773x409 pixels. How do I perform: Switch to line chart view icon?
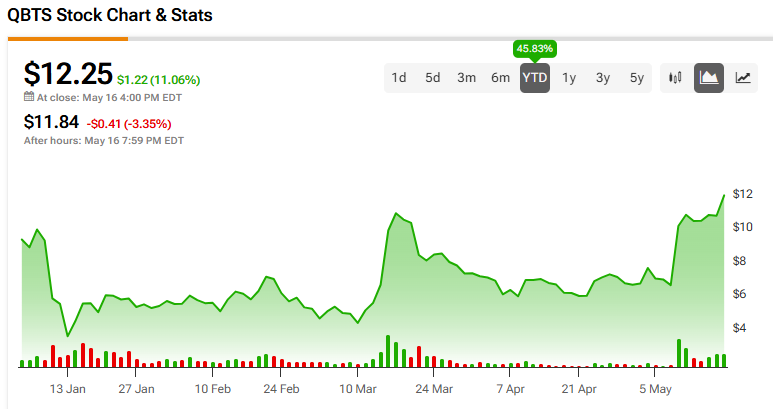[x=743, y=78]
